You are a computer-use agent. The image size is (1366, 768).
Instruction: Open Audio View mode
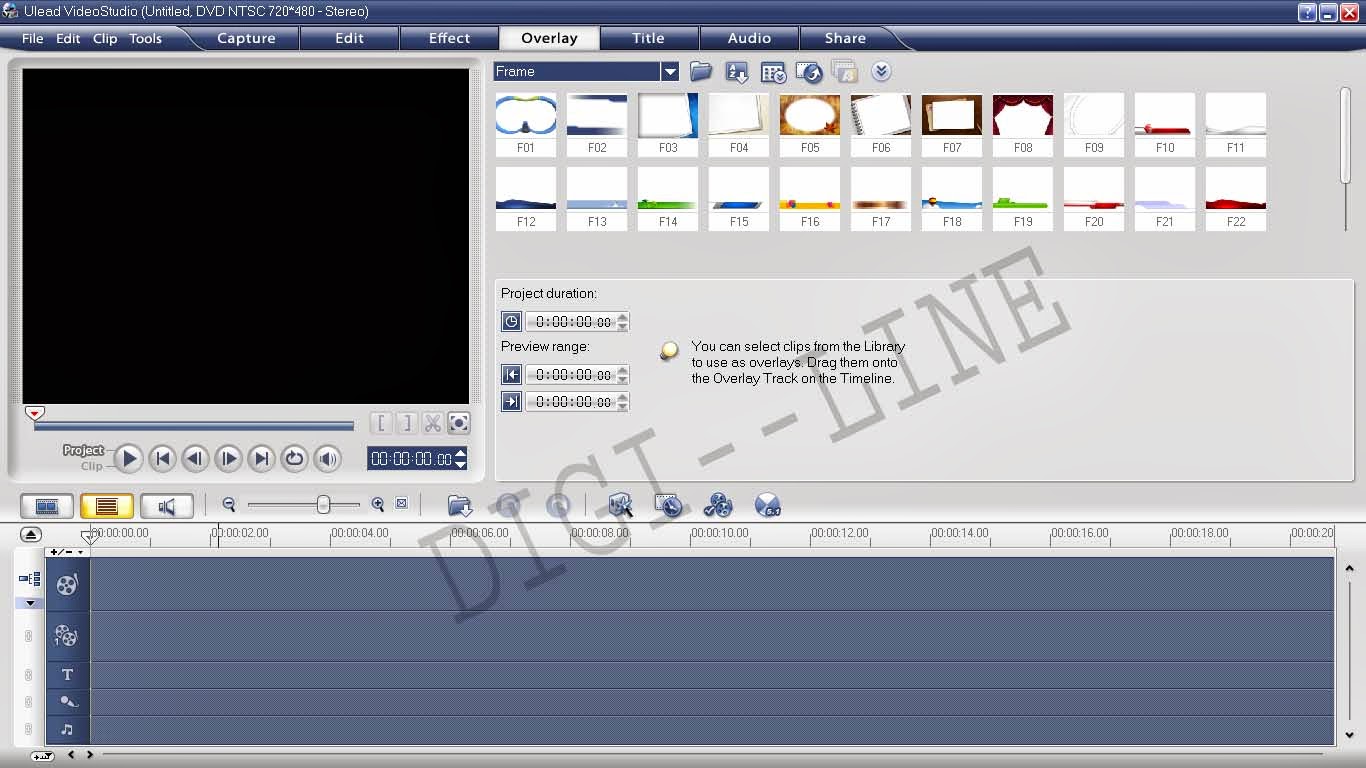tap(167, 506)
